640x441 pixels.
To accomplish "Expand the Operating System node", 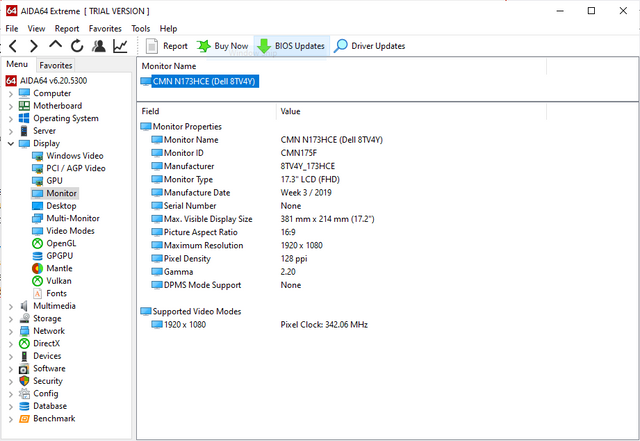I will click(x=11, y=119).
